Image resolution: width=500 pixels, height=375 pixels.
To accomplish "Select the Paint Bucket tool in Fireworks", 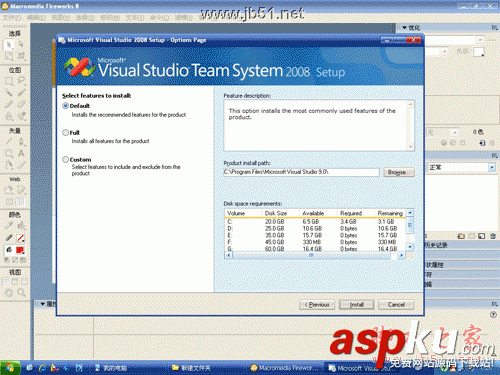I will tap(21, 226).
